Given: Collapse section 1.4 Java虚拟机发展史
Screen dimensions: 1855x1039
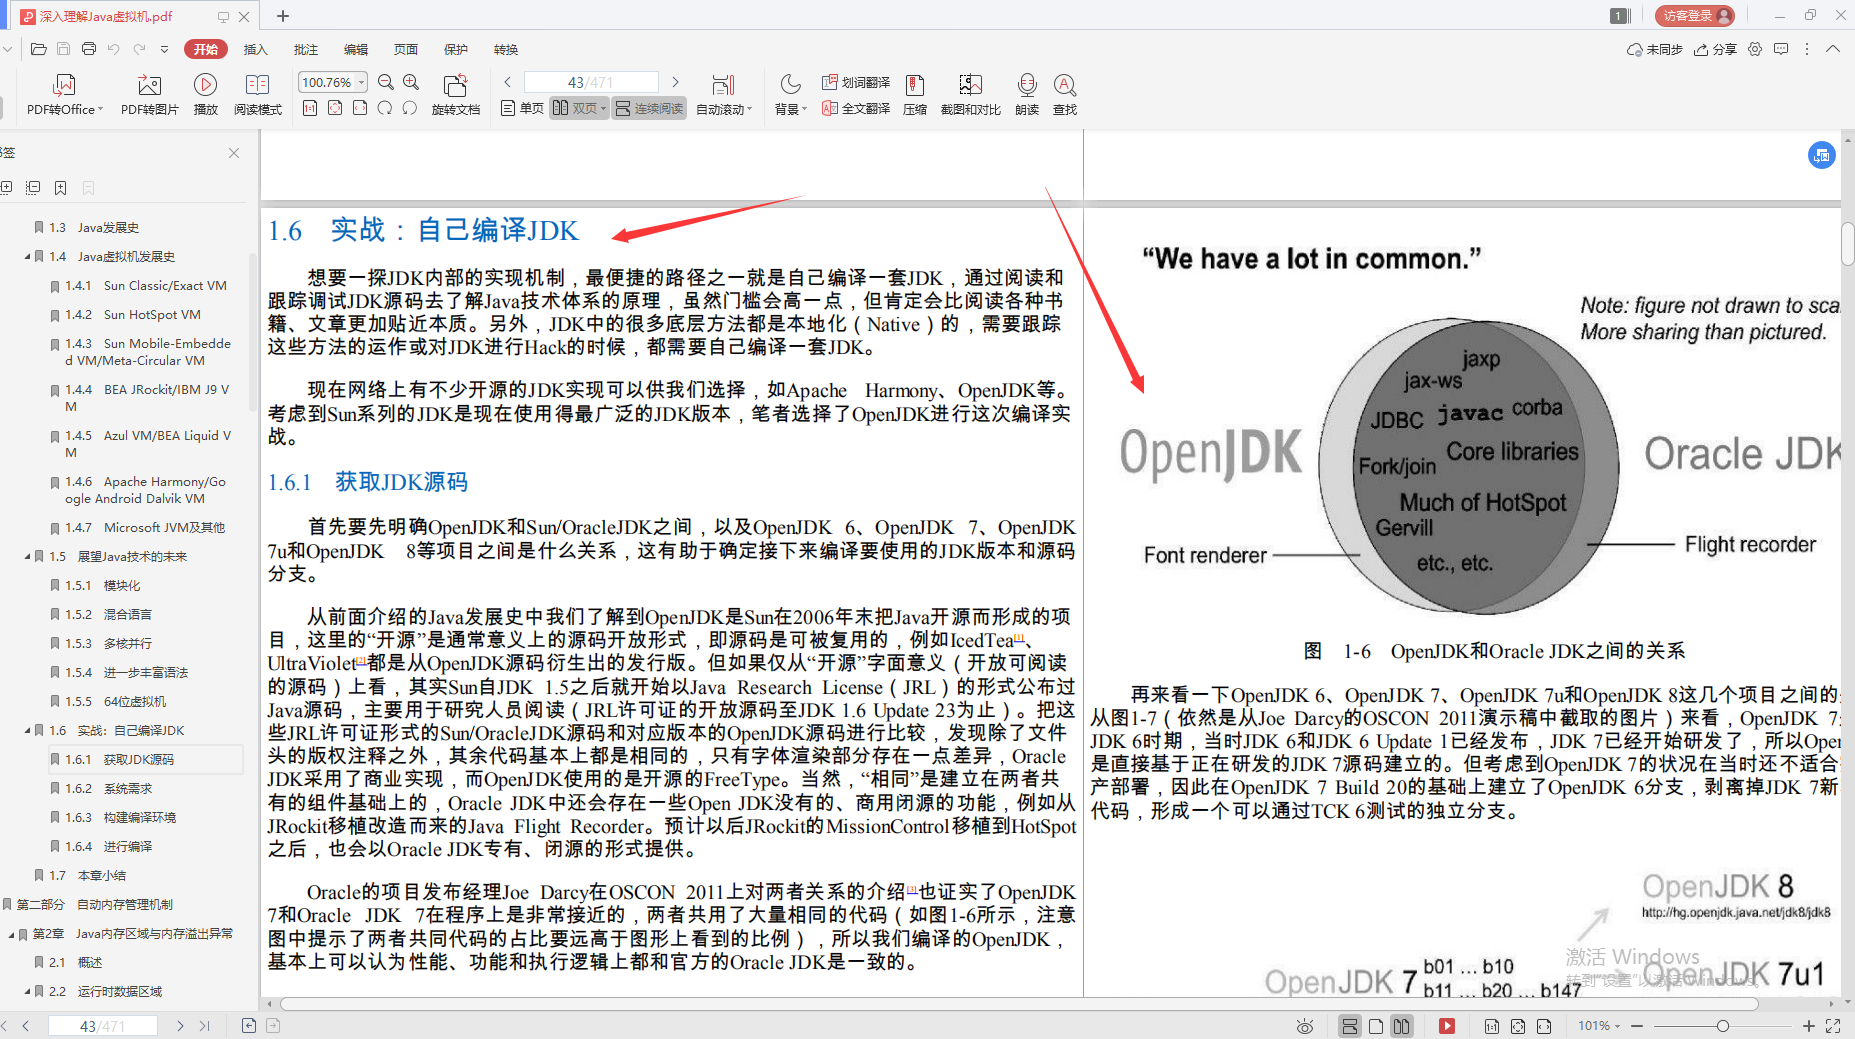Looking at the screenshot, I should click(27, 257).
